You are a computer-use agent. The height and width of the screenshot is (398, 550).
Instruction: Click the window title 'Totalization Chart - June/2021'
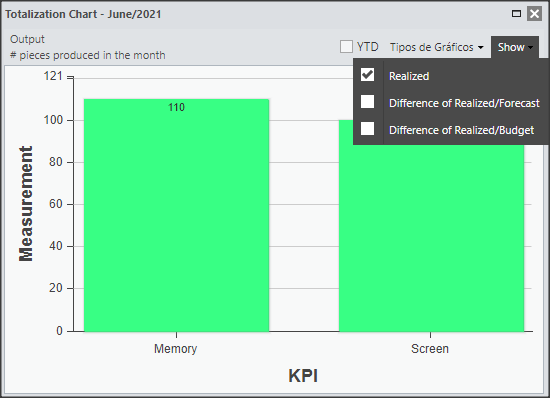(x=83, y=14)
